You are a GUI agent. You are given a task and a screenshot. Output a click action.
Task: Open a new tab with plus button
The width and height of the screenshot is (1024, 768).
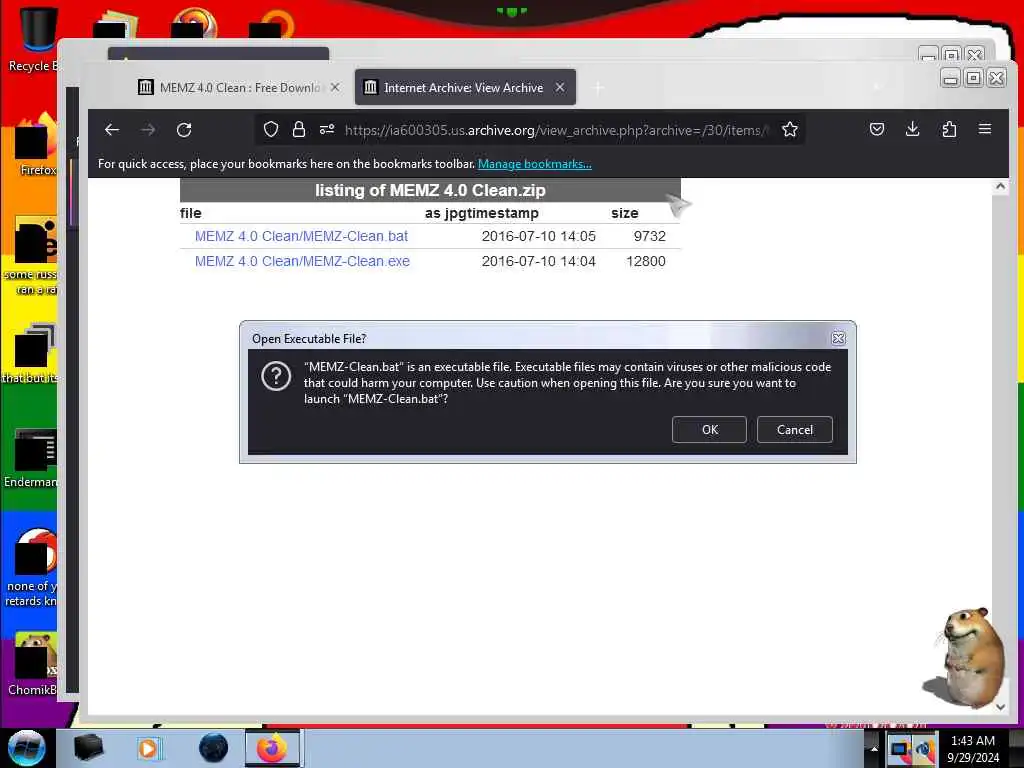tap(598, 88)
